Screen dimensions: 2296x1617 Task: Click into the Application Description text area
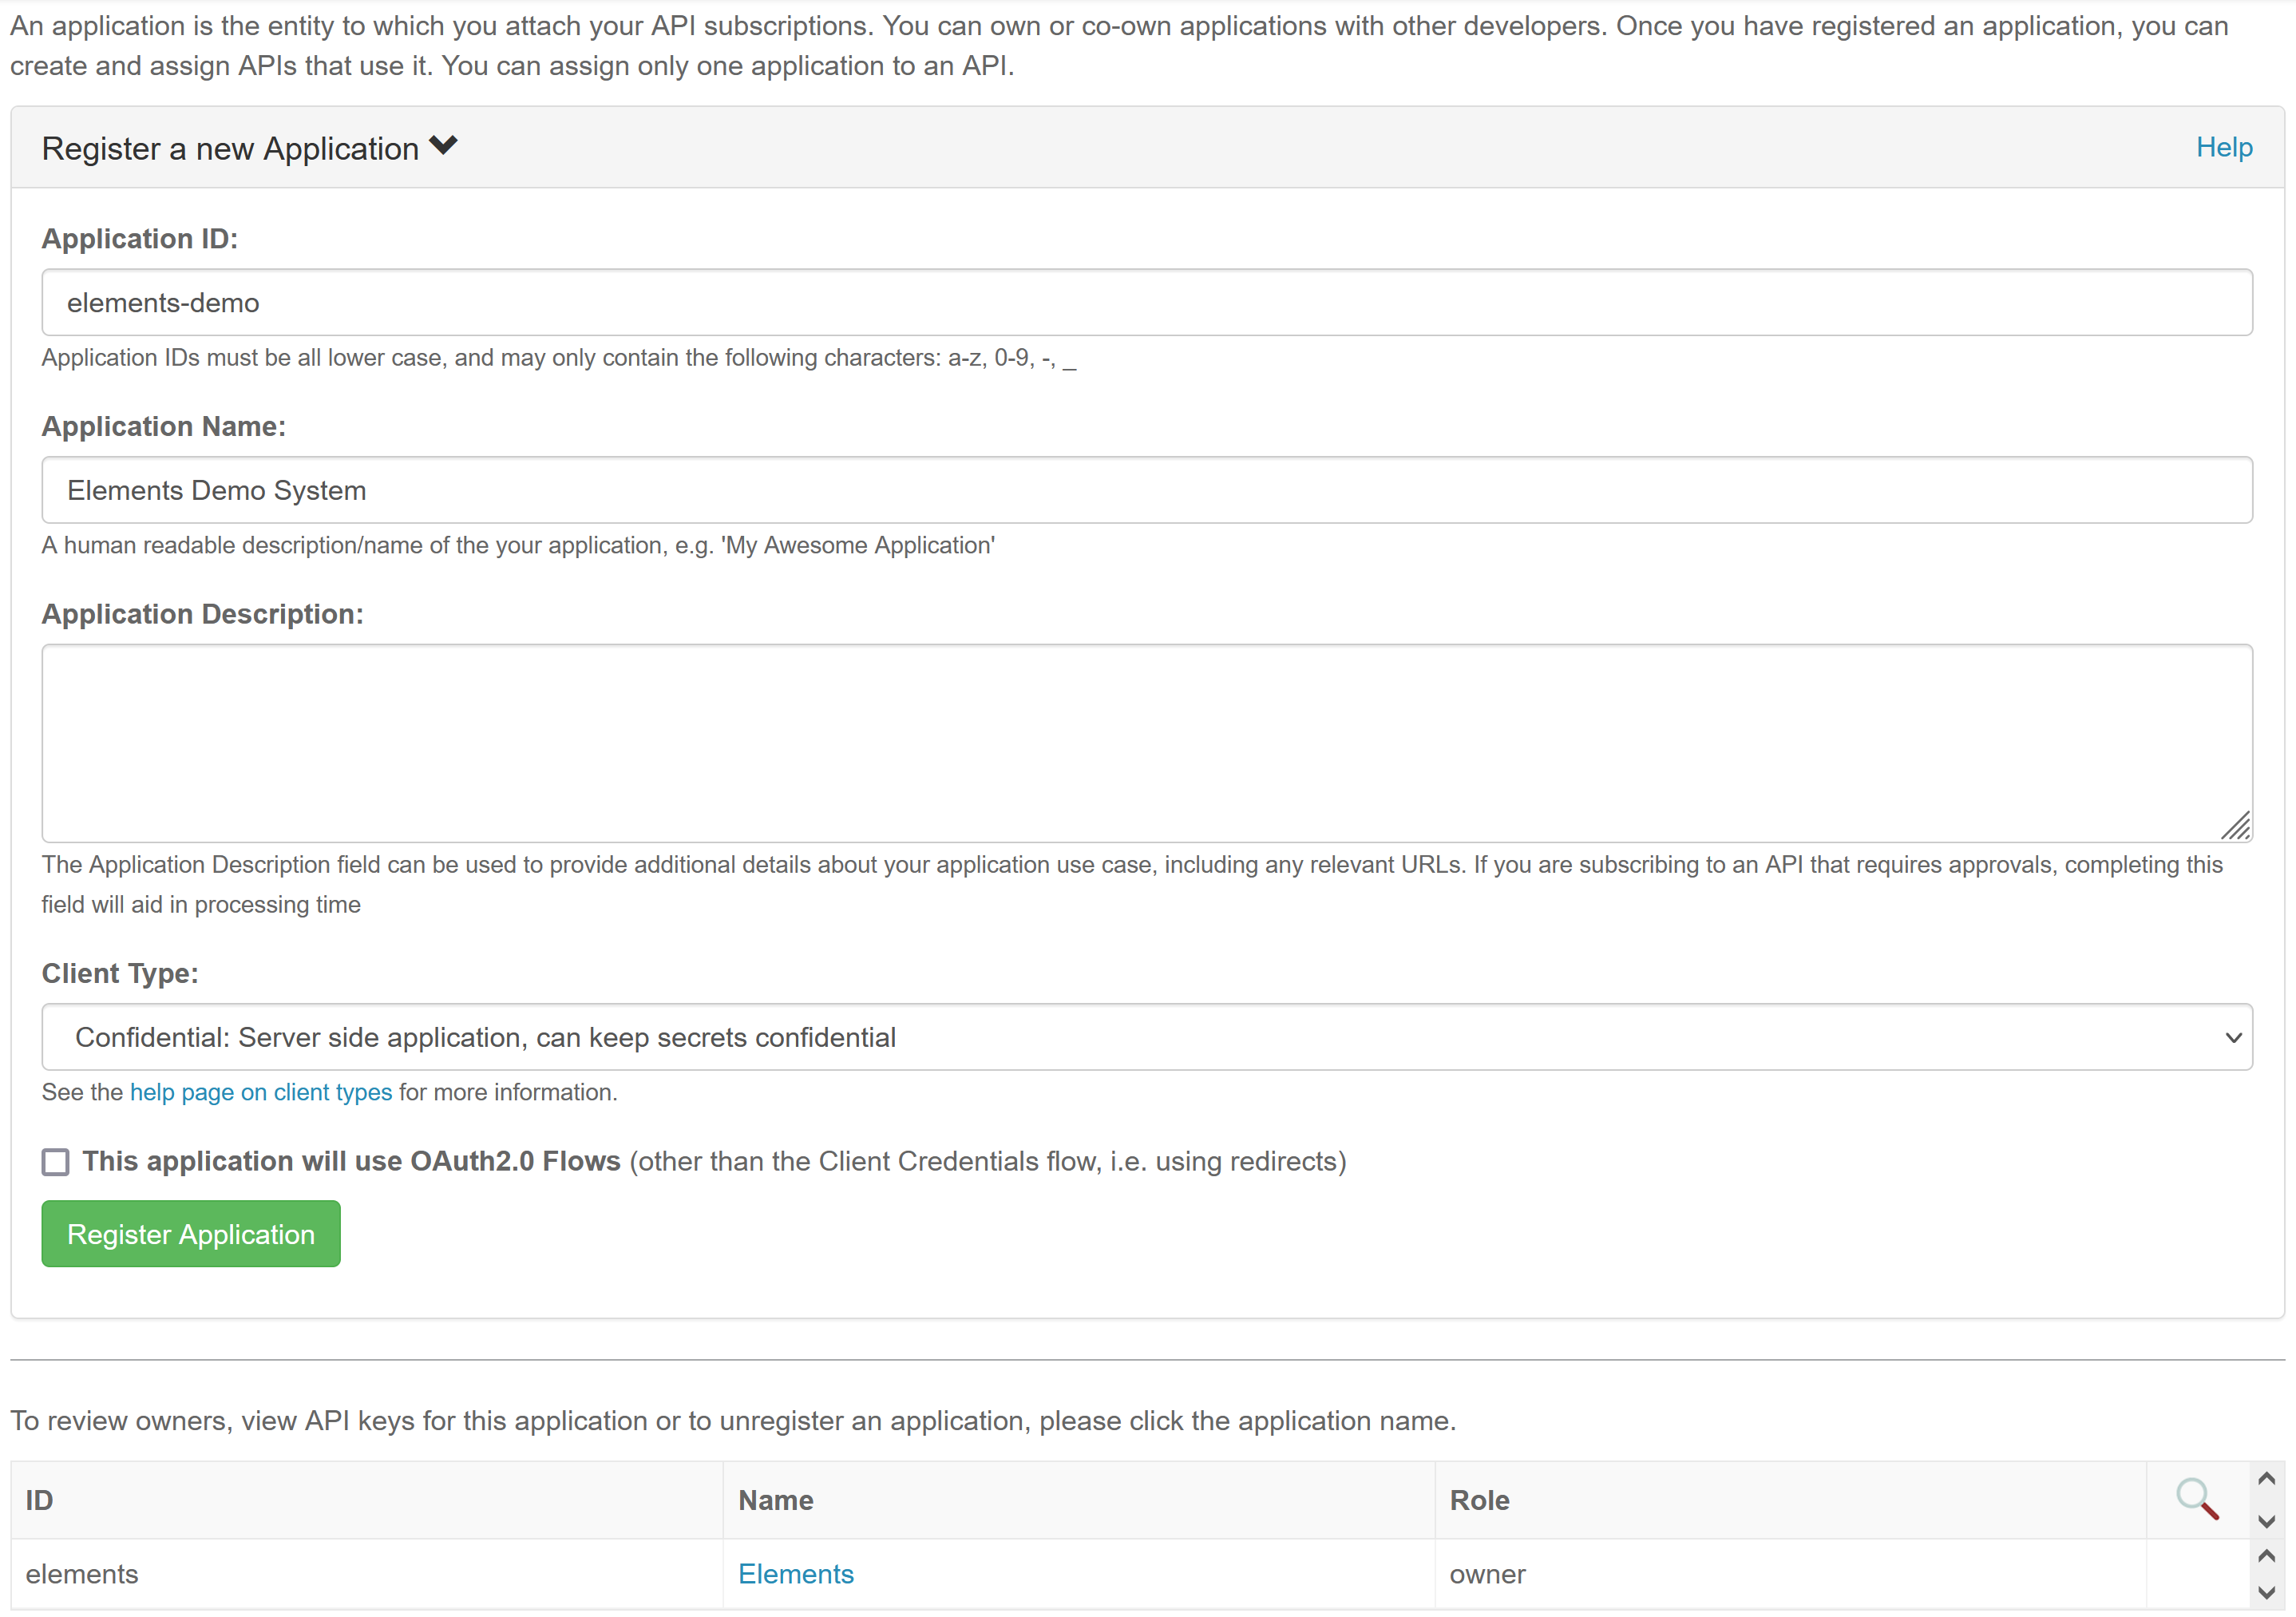(1146, 742)
